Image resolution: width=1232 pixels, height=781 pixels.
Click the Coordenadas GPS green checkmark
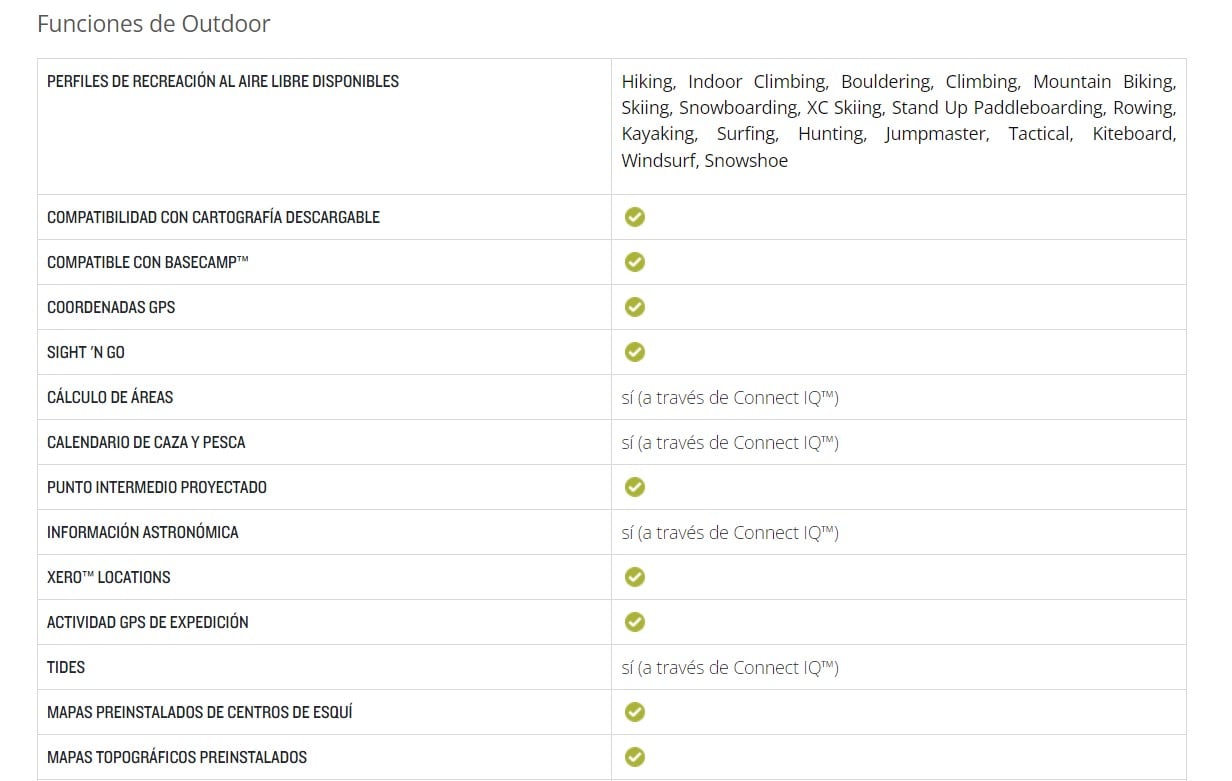[634, 307]
